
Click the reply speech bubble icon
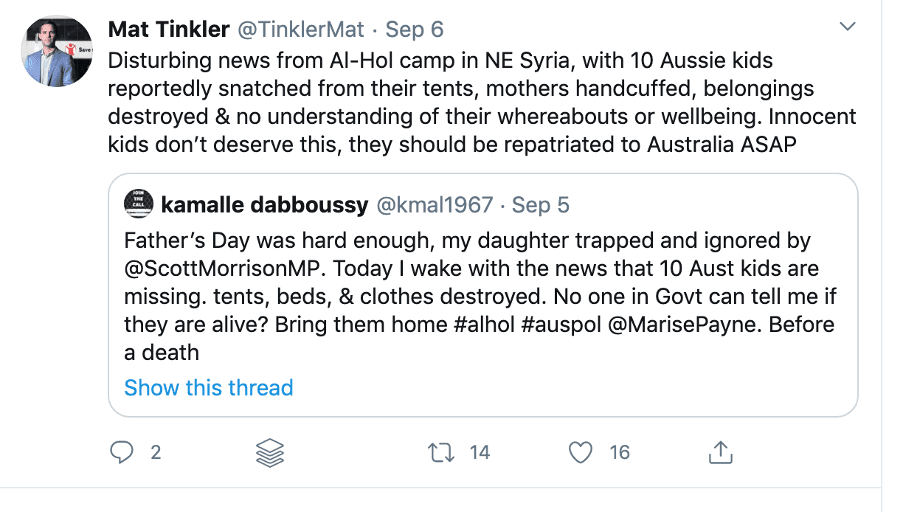click(122, 453)
